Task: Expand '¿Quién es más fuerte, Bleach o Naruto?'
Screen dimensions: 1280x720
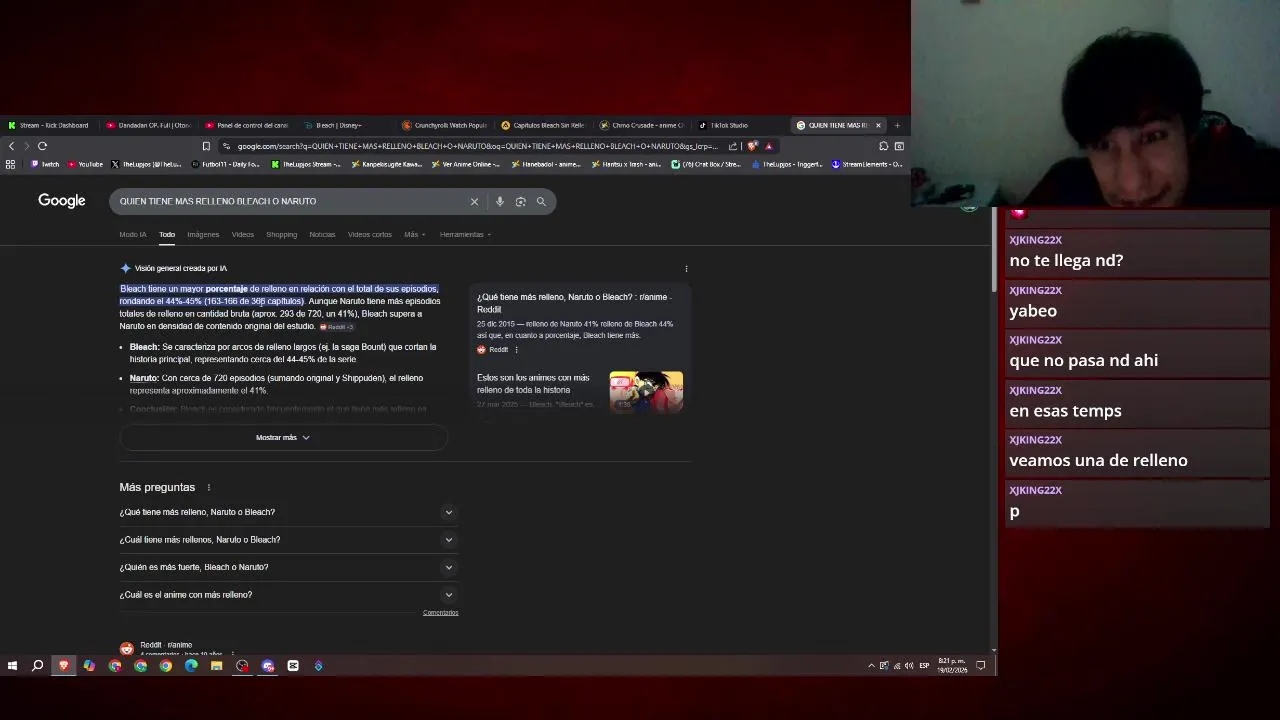Action: tap(288, 567)
